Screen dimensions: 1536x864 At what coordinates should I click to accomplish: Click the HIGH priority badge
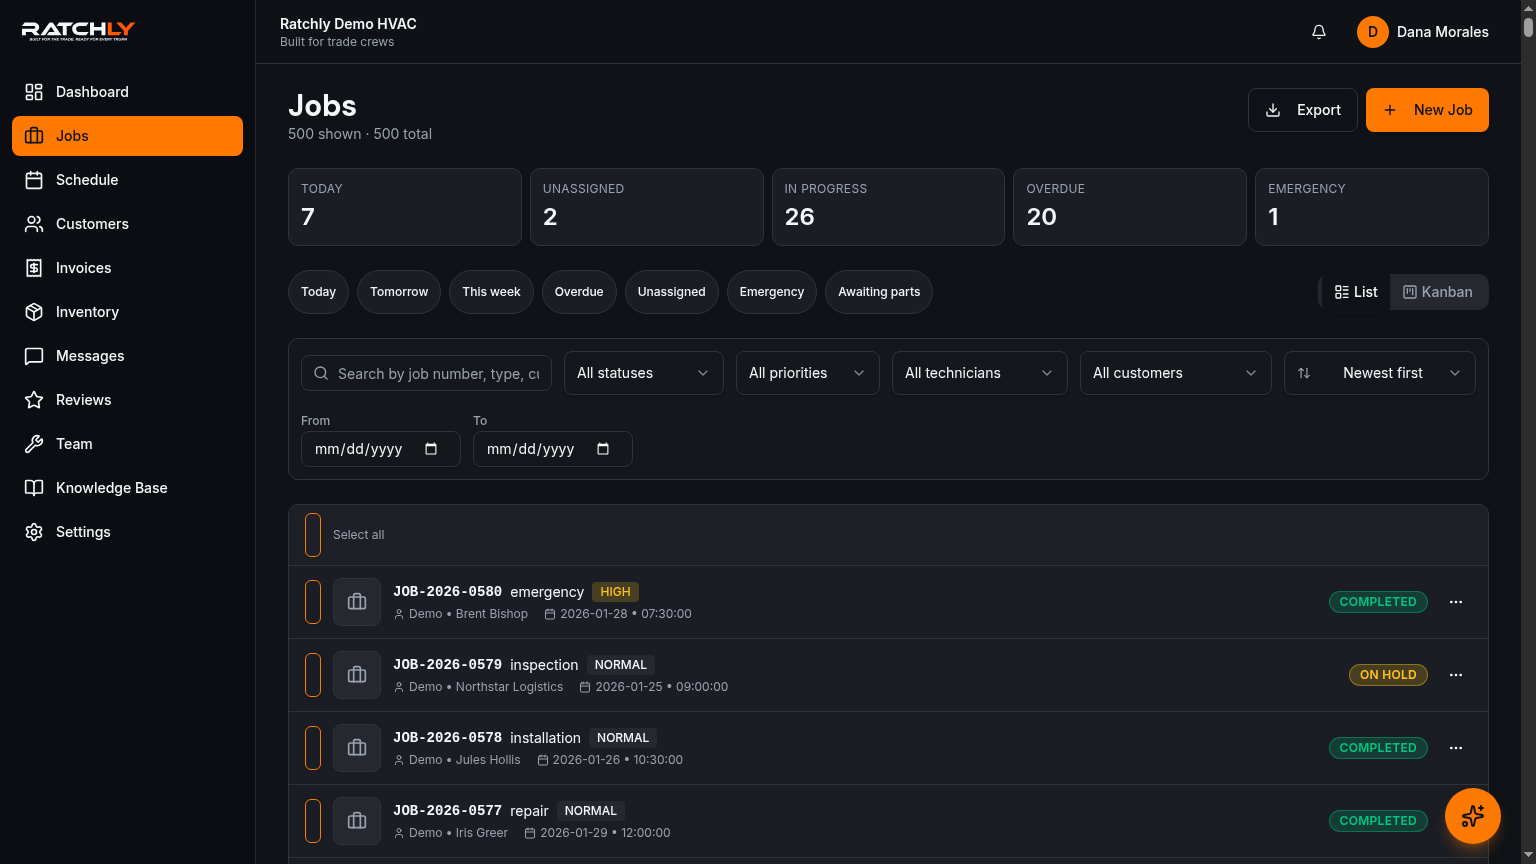point(615,592)
